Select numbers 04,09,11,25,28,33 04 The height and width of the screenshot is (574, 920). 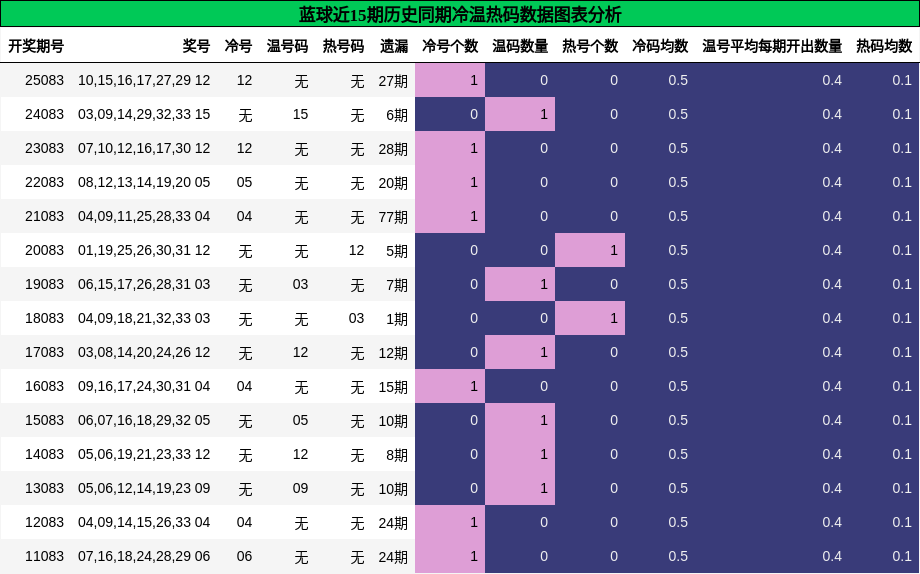(x=144, y=217)
